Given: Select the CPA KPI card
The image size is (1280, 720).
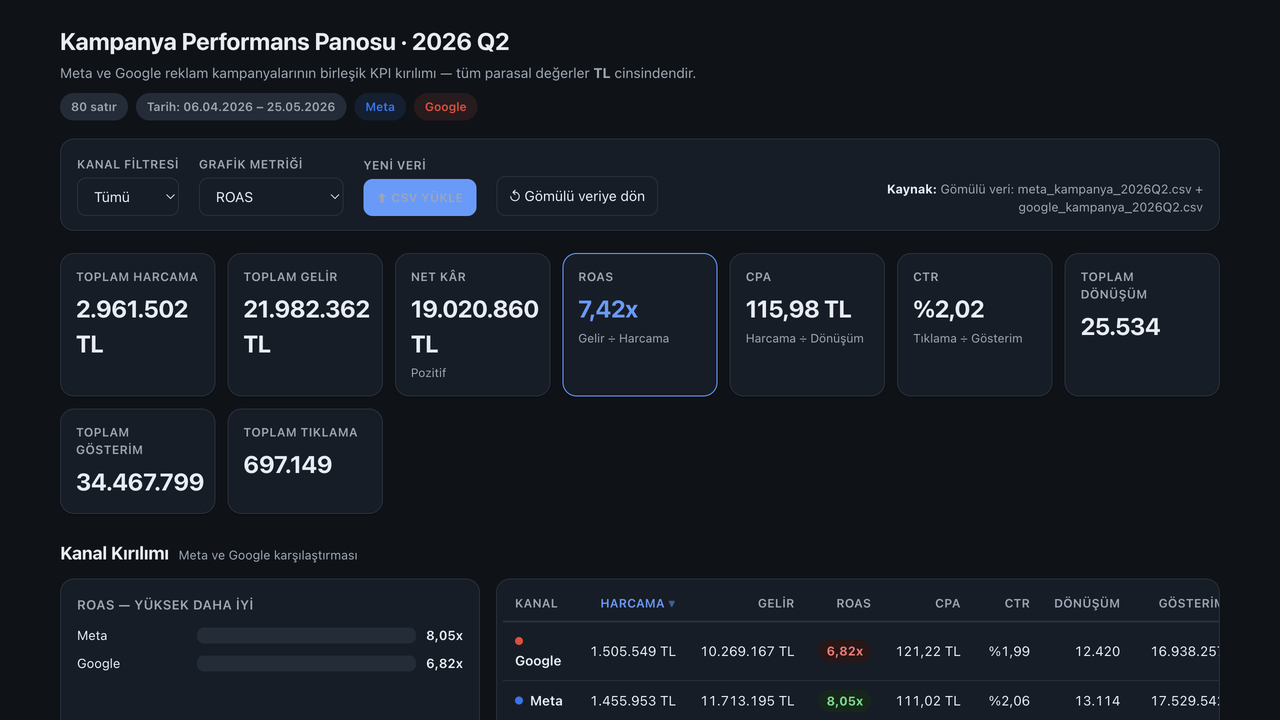Looking at the screenshot, I should 807,325.
